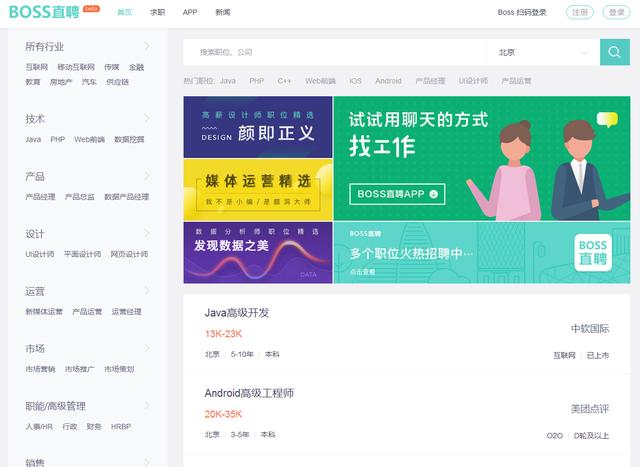Screen dimensions: 640x467
Task: Select hot job PHP under search bar
Action: click(x=257, y=81)
